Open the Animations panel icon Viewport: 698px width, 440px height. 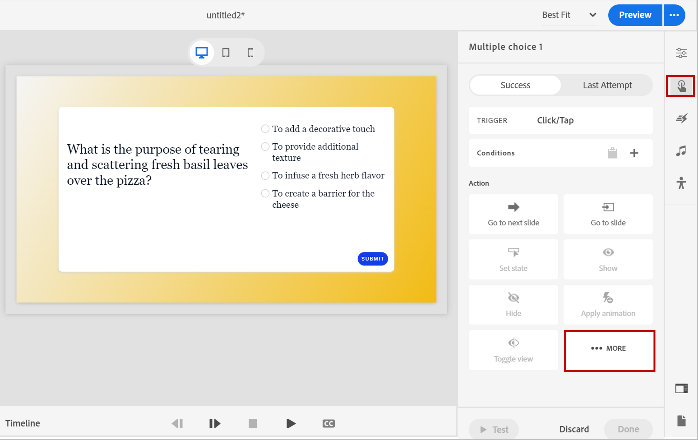coord(681,119)
